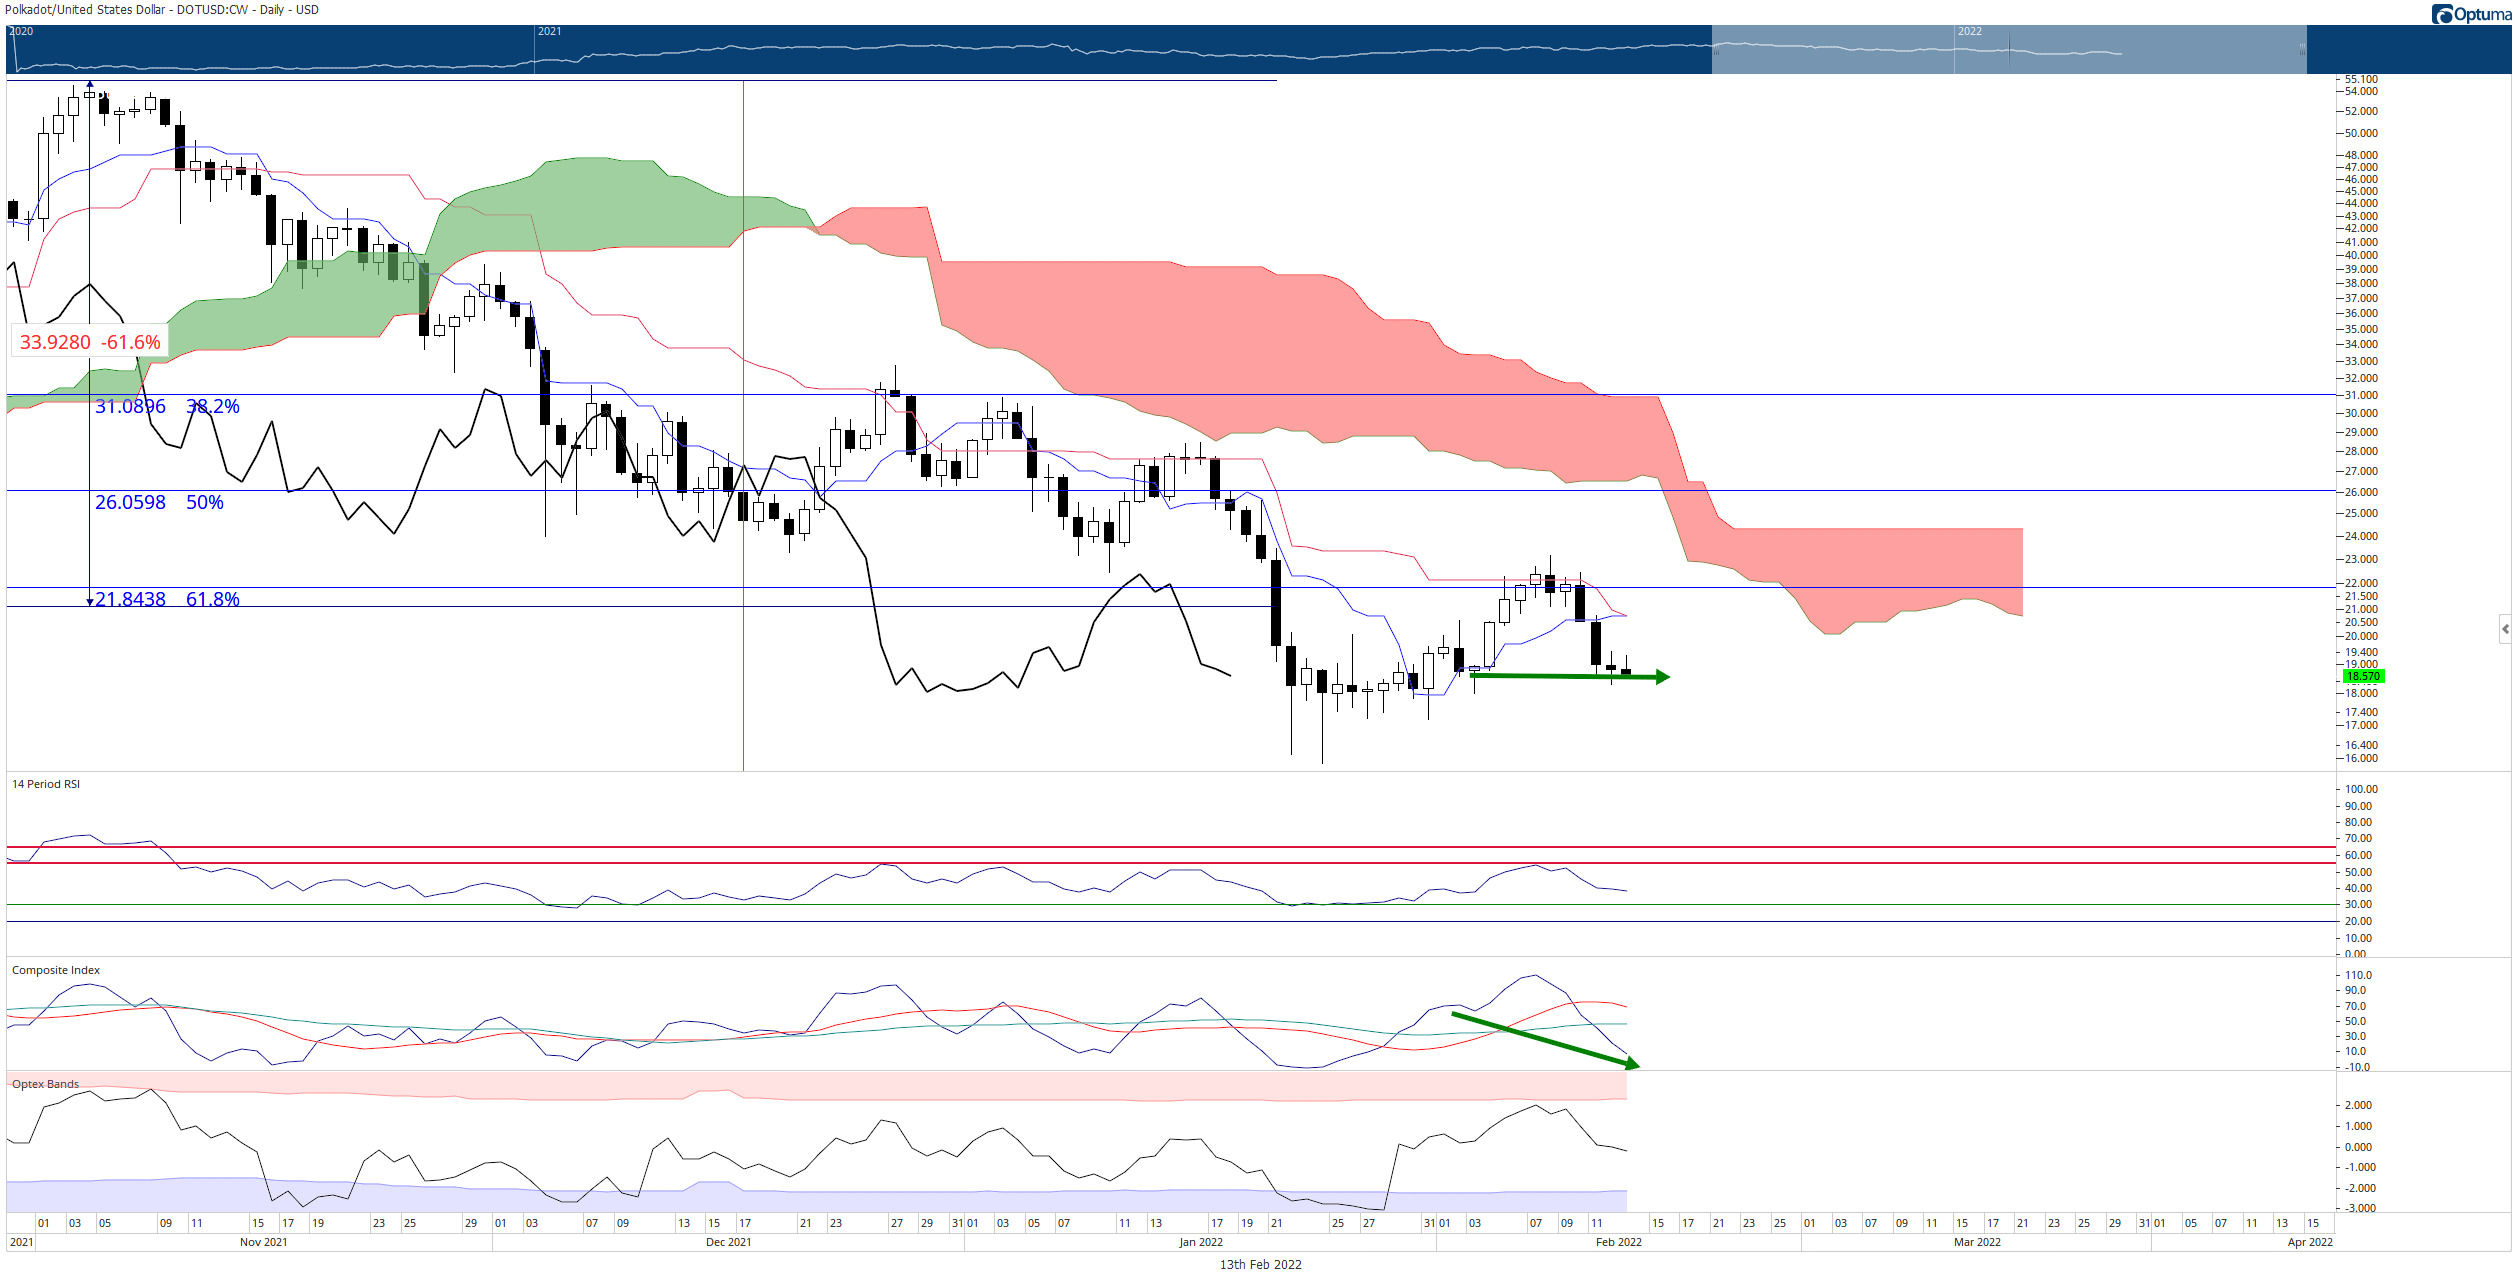Click the red 33.9280 -61.6% measurement label

pos(90,342)
